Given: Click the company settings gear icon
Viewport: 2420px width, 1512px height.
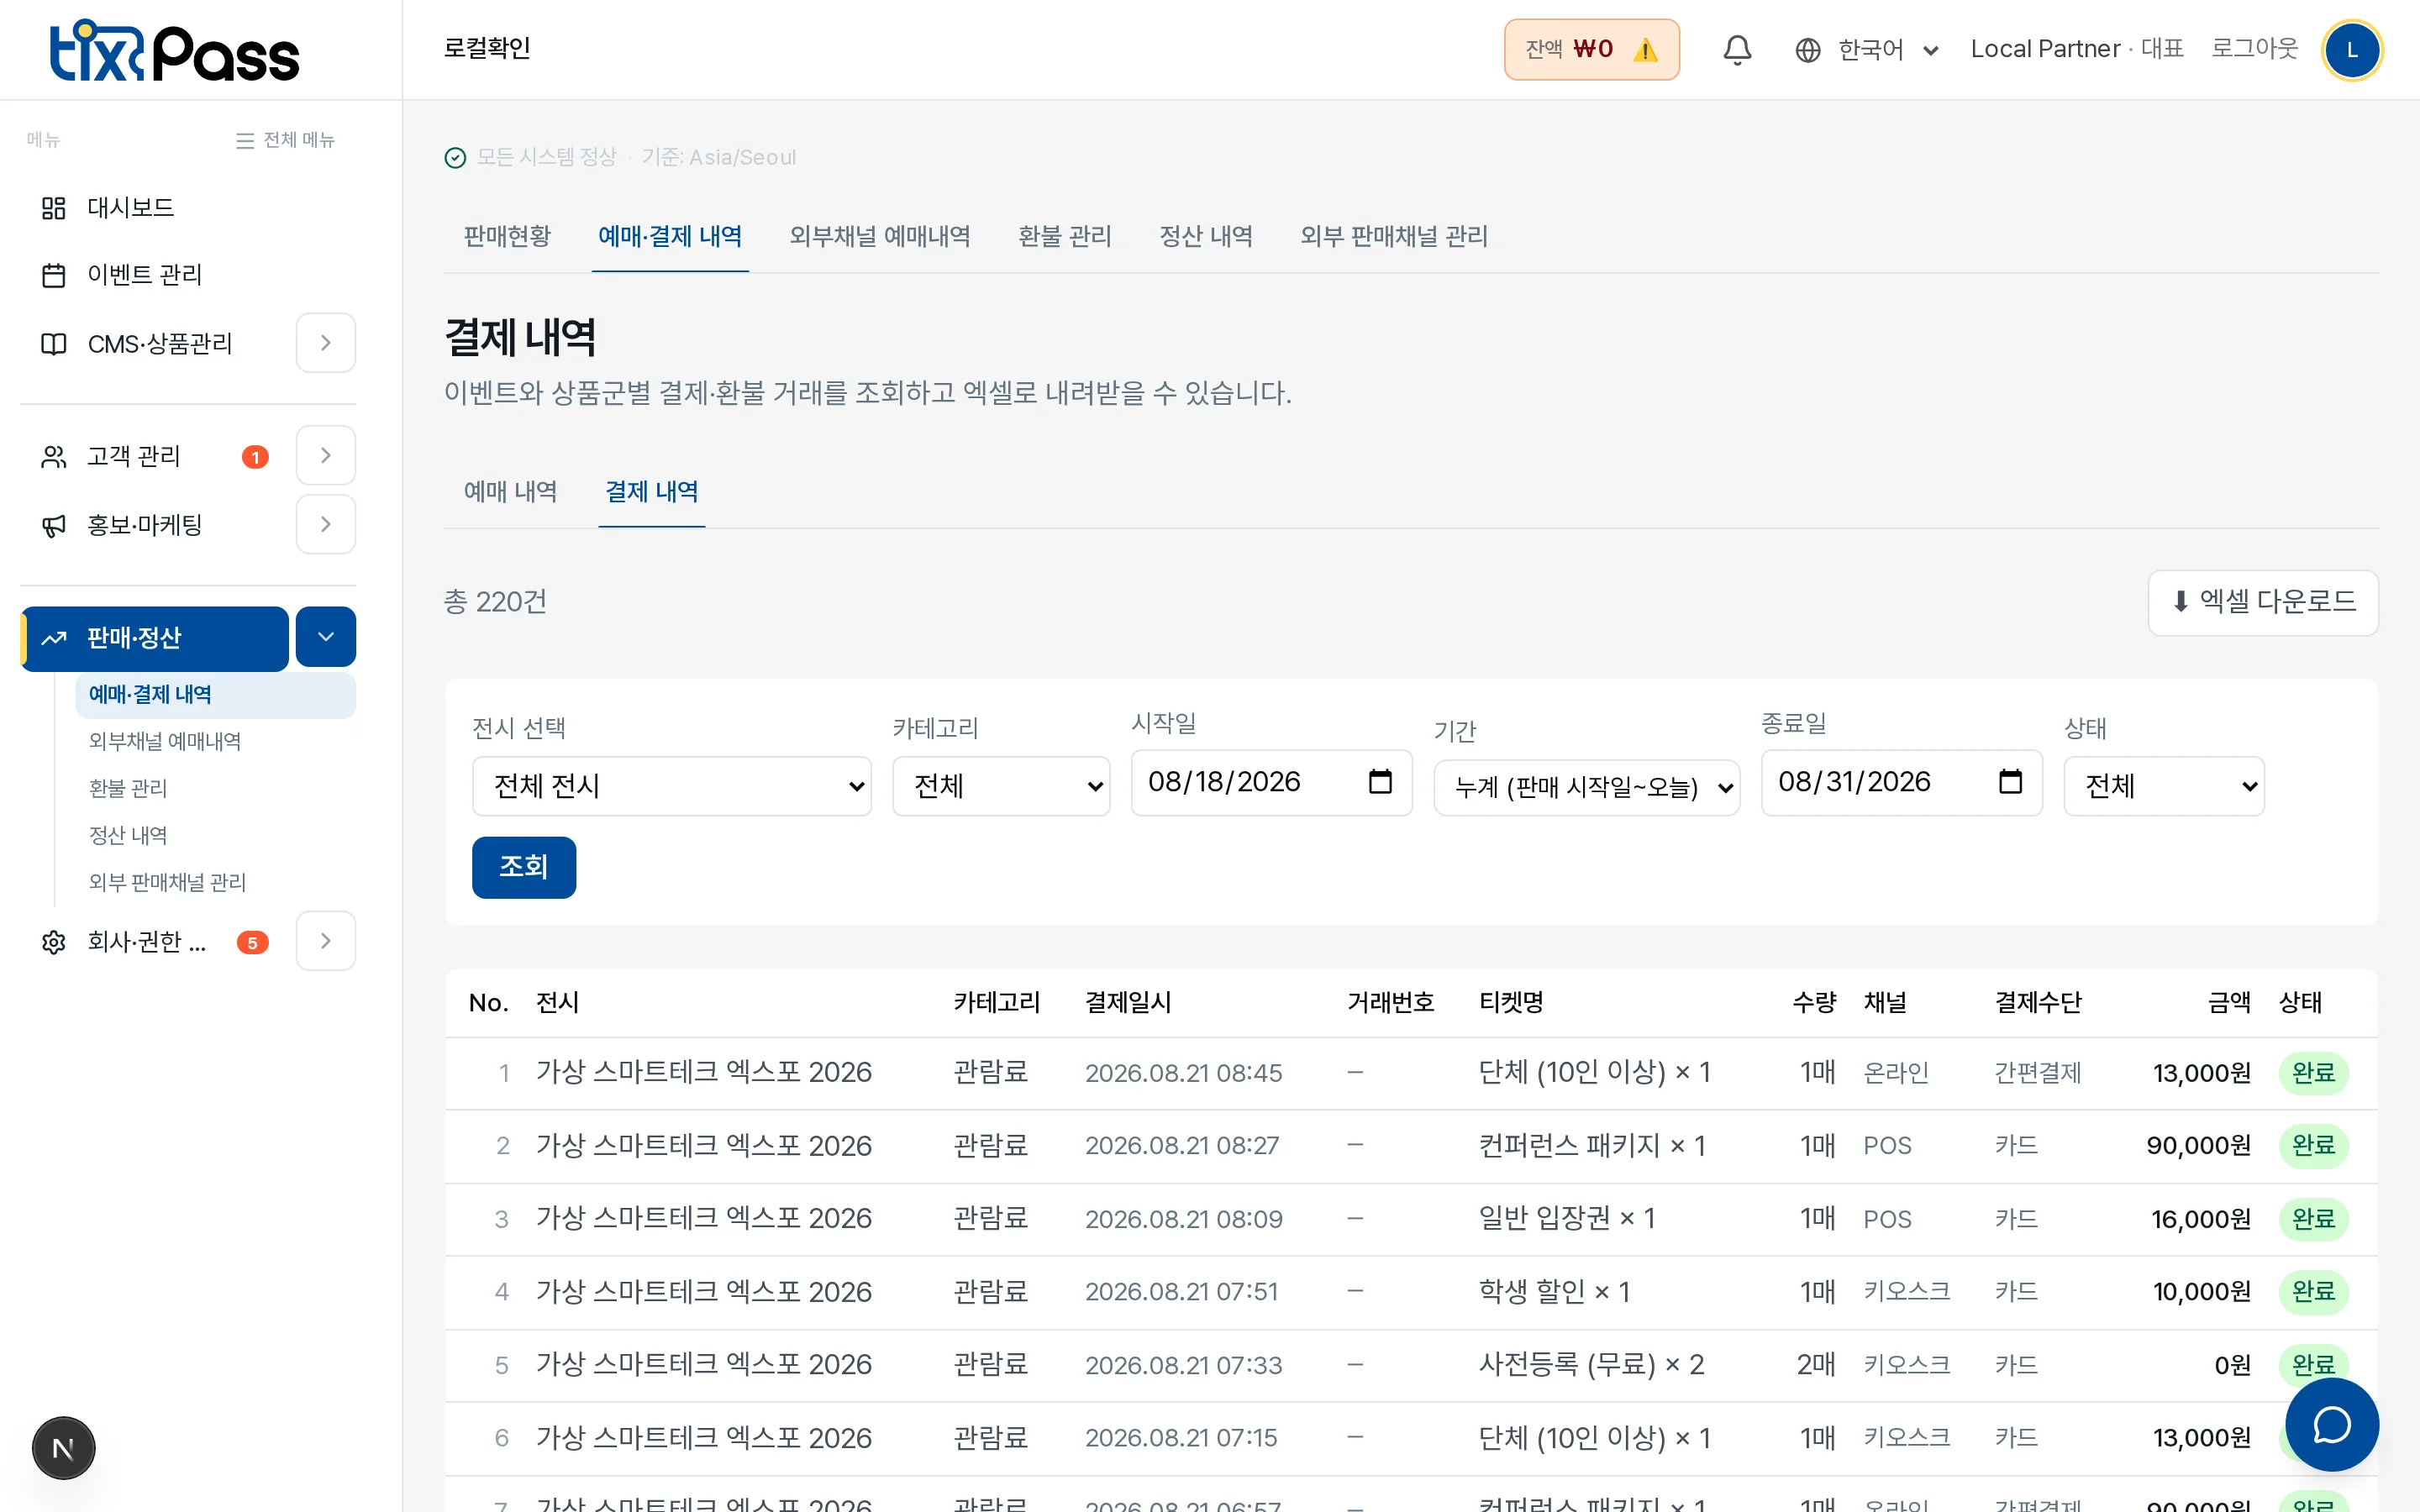Looking at the screenshot, I should click(x=53, y=942).
